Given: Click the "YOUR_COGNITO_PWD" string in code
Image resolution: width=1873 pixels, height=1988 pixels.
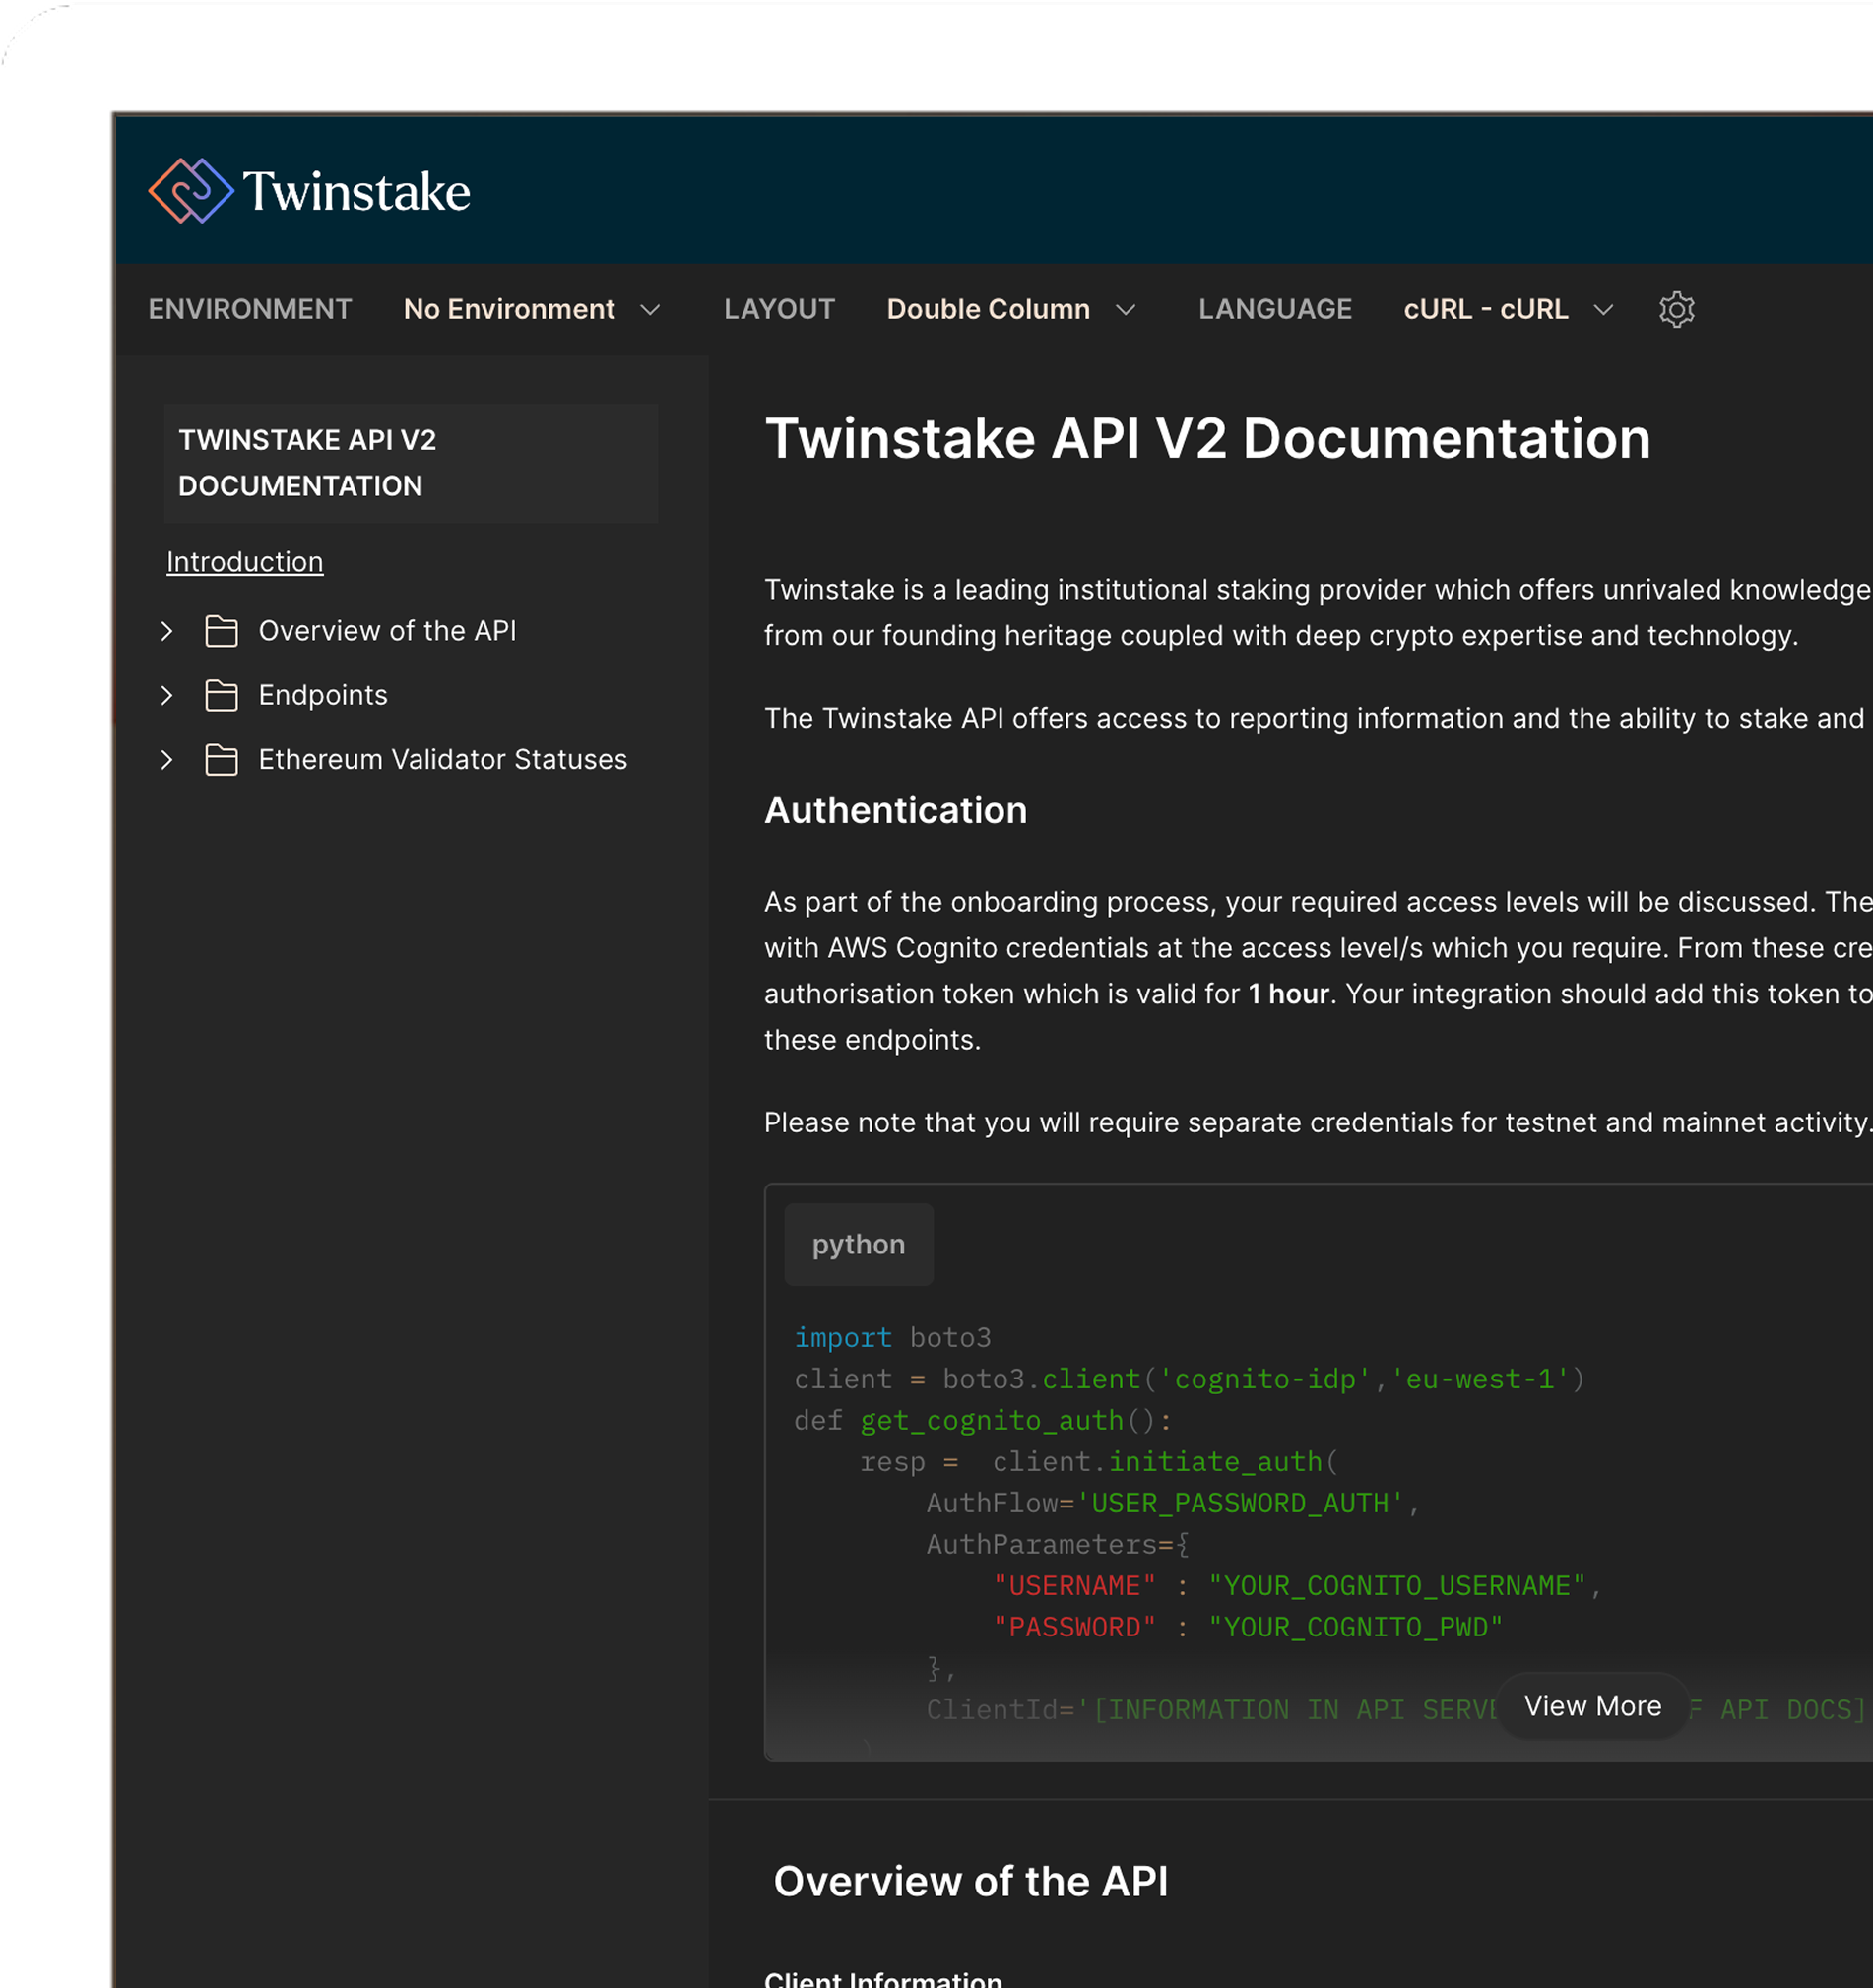Looking at the screenshot, I should pos(1356,1628).
